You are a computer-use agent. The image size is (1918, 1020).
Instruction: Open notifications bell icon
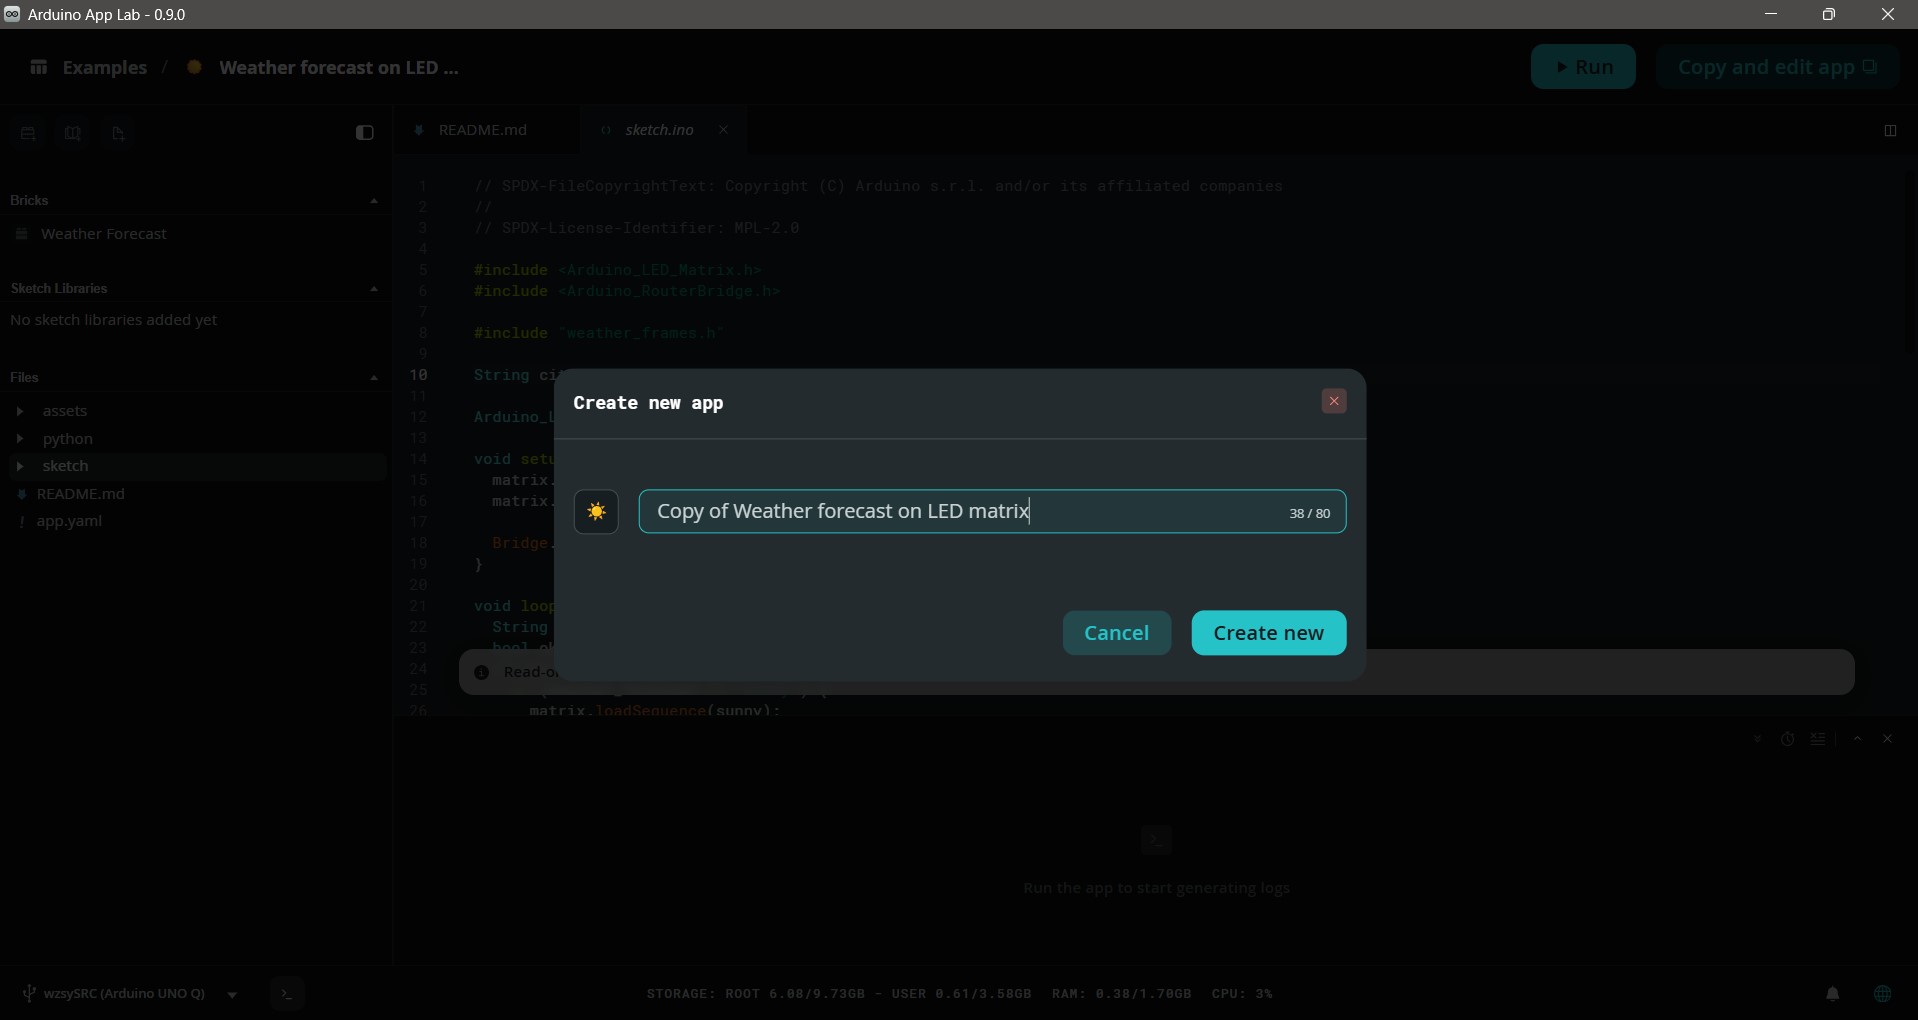(x=1833, y=994)
